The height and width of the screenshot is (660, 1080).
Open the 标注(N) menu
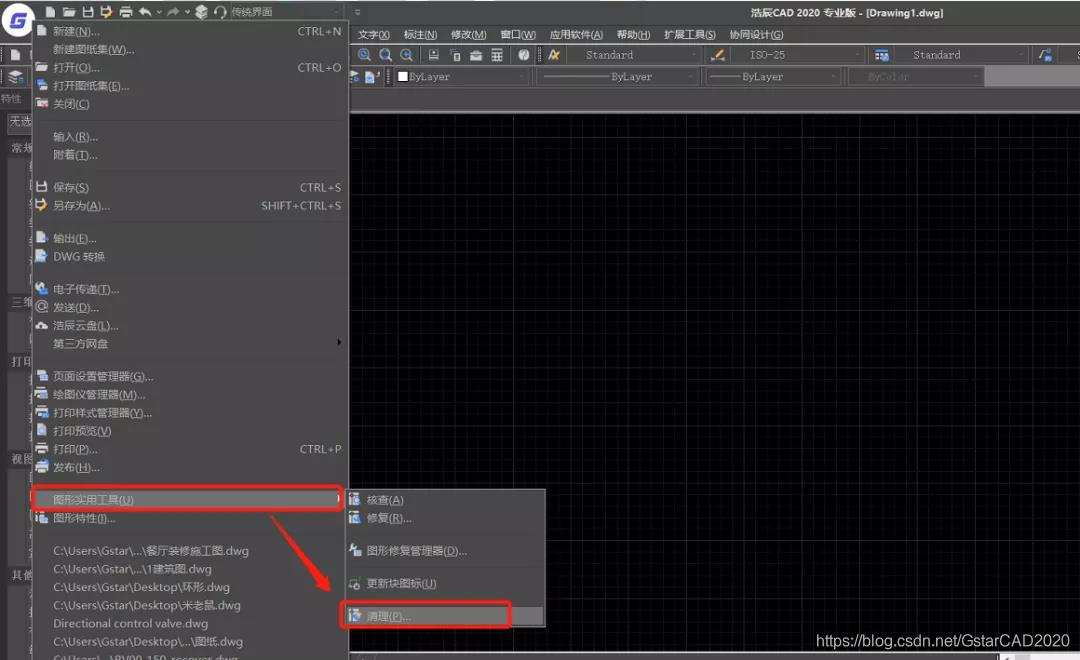point(420,34)
